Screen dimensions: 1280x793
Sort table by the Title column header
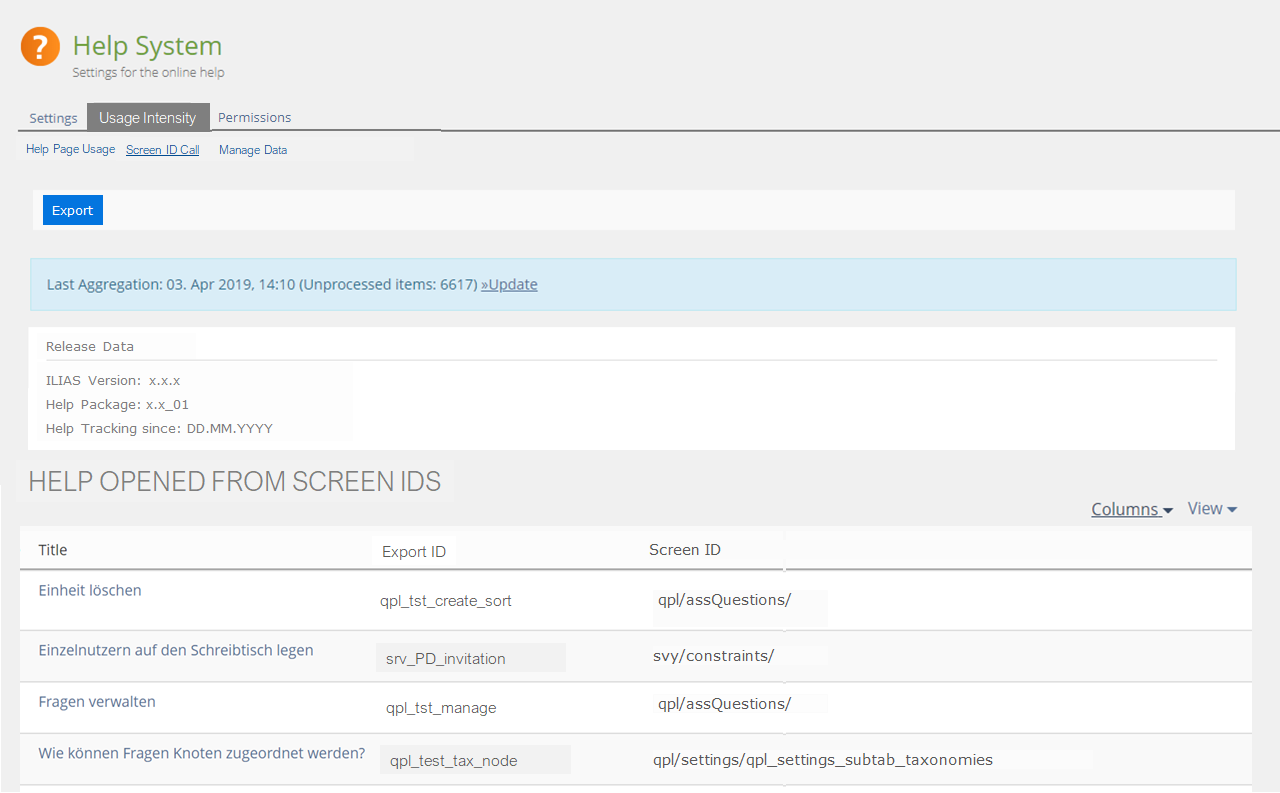(53, 550)
